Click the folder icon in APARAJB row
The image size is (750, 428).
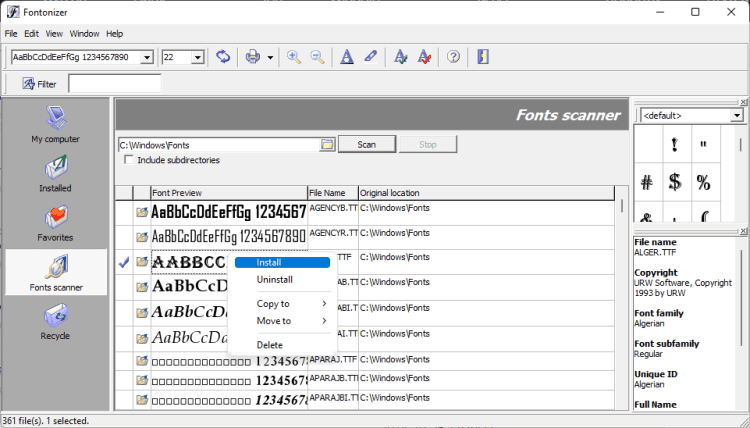pos(142,380)
